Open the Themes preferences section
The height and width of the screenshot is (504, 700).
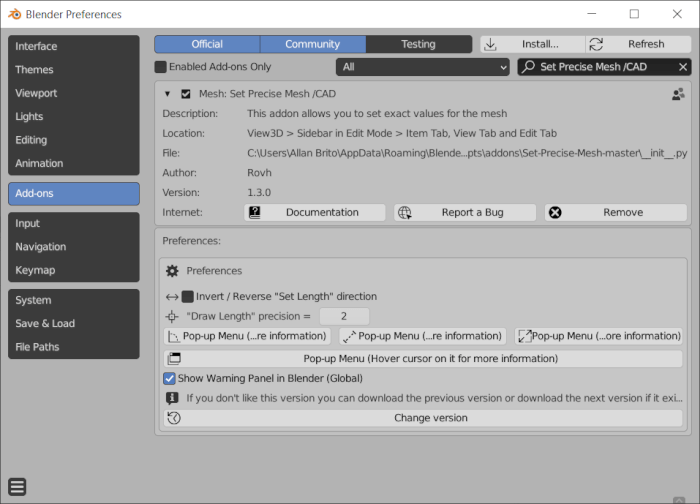point(74,70)
